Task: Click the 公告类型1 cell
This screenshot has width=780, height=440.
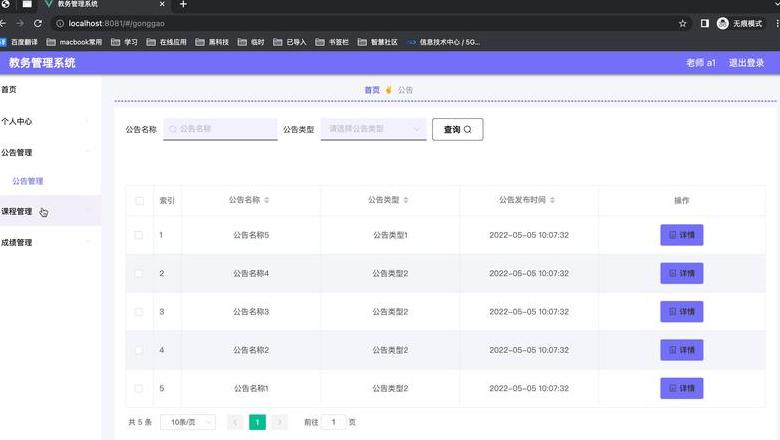Action: tap(390, 235)
